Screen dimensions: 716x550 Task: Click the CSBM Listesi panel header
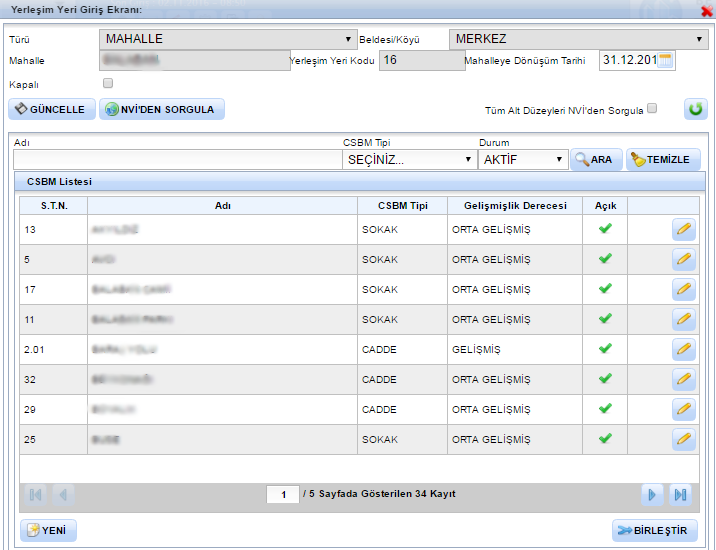tap(360, 182)
